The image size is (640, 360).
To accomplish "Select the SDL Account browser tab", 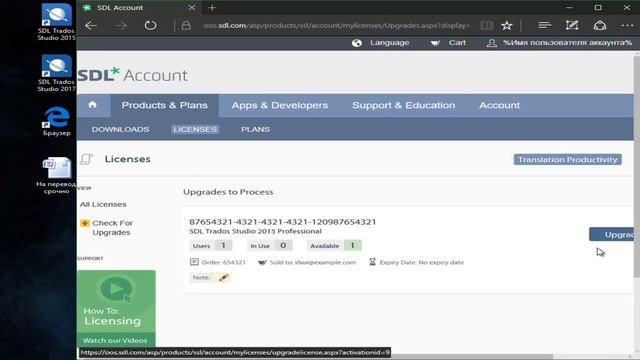I will click(139, 8).
